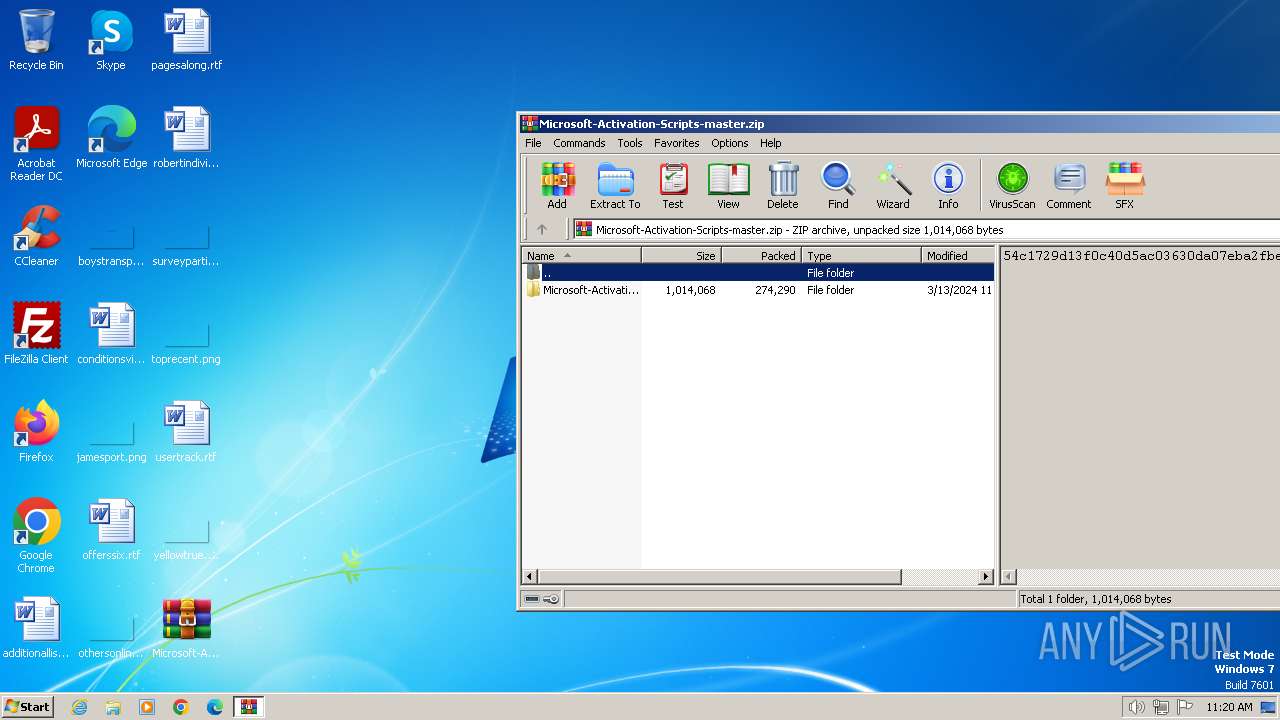
Task: Select the additionallis... desktop document
Action: (36, 628)
